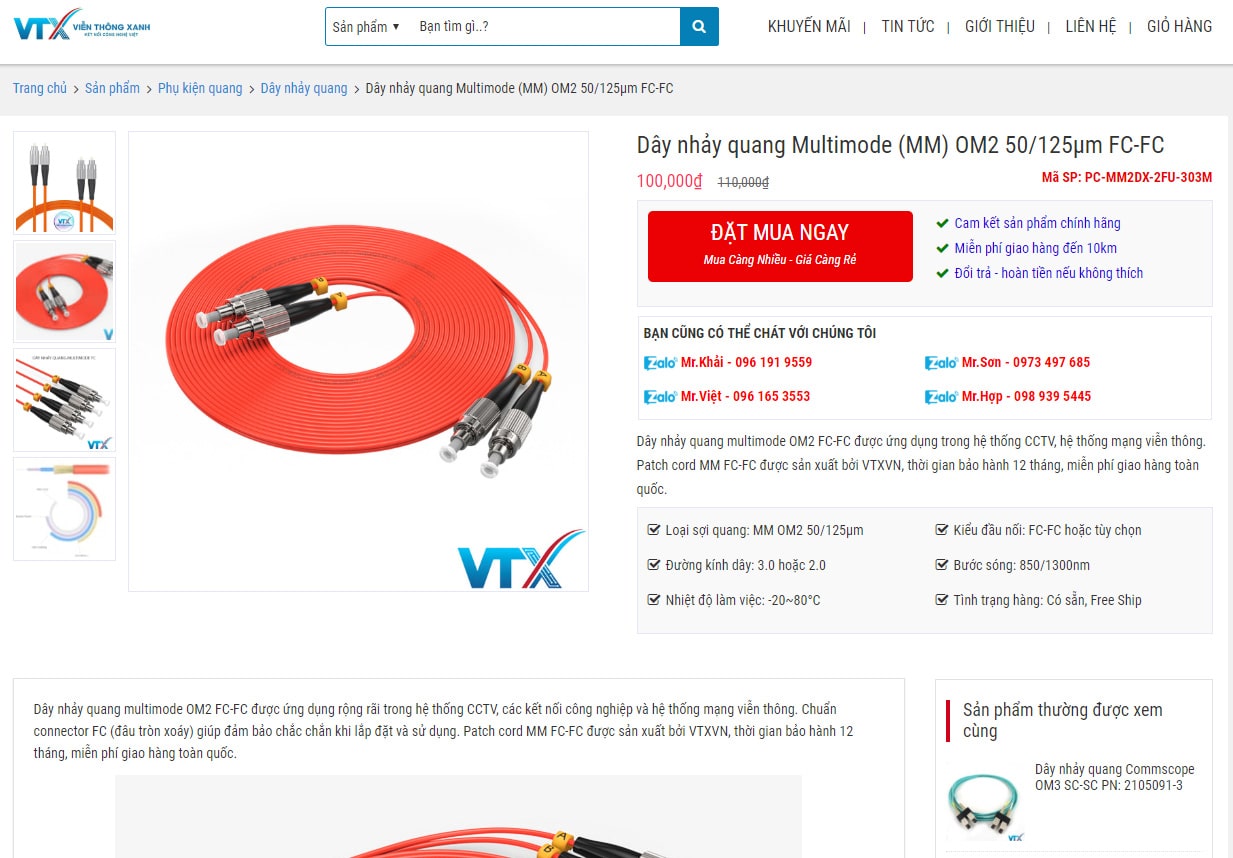This screenshot has height=858, width=1233.
Task: Open the VTX Viễn Thông Xanh logo
Action: pos(82,25)
